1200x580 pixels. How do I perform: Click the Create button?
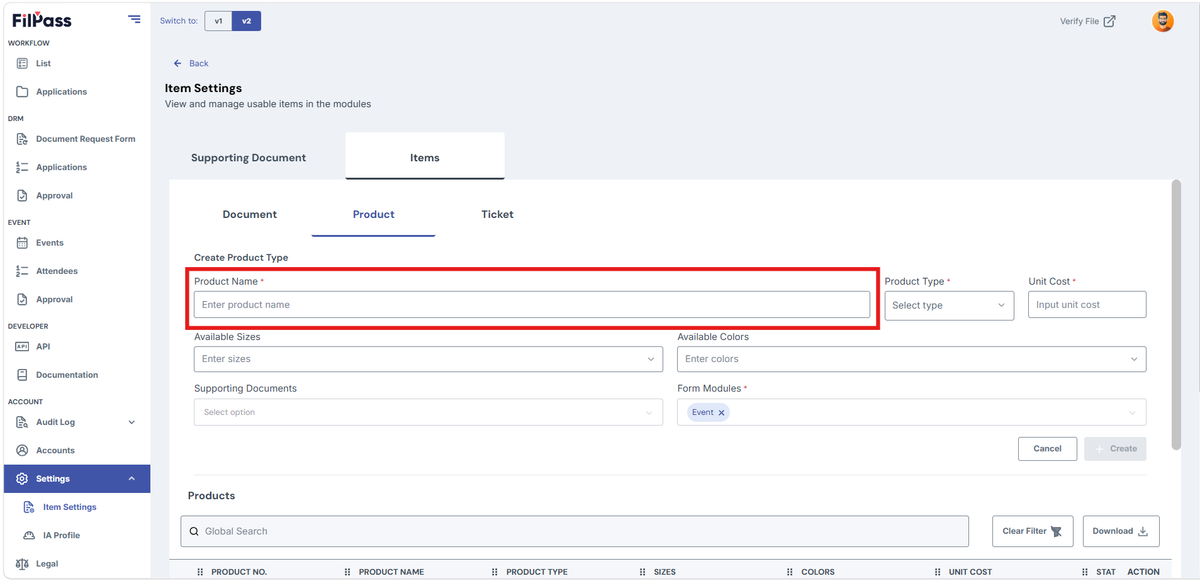[x=1115, y=449]
